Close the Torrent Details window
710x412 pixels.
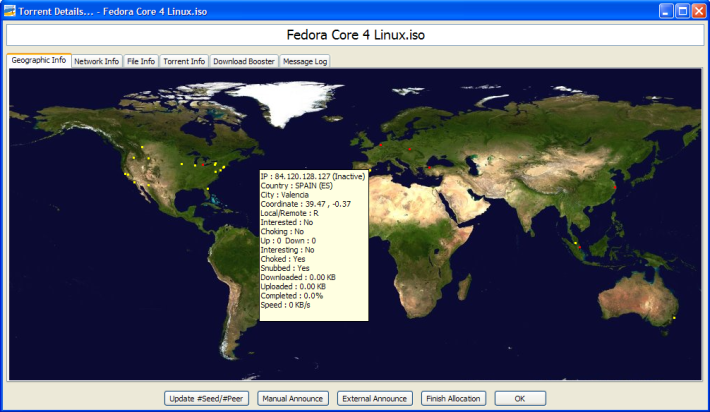699,11
